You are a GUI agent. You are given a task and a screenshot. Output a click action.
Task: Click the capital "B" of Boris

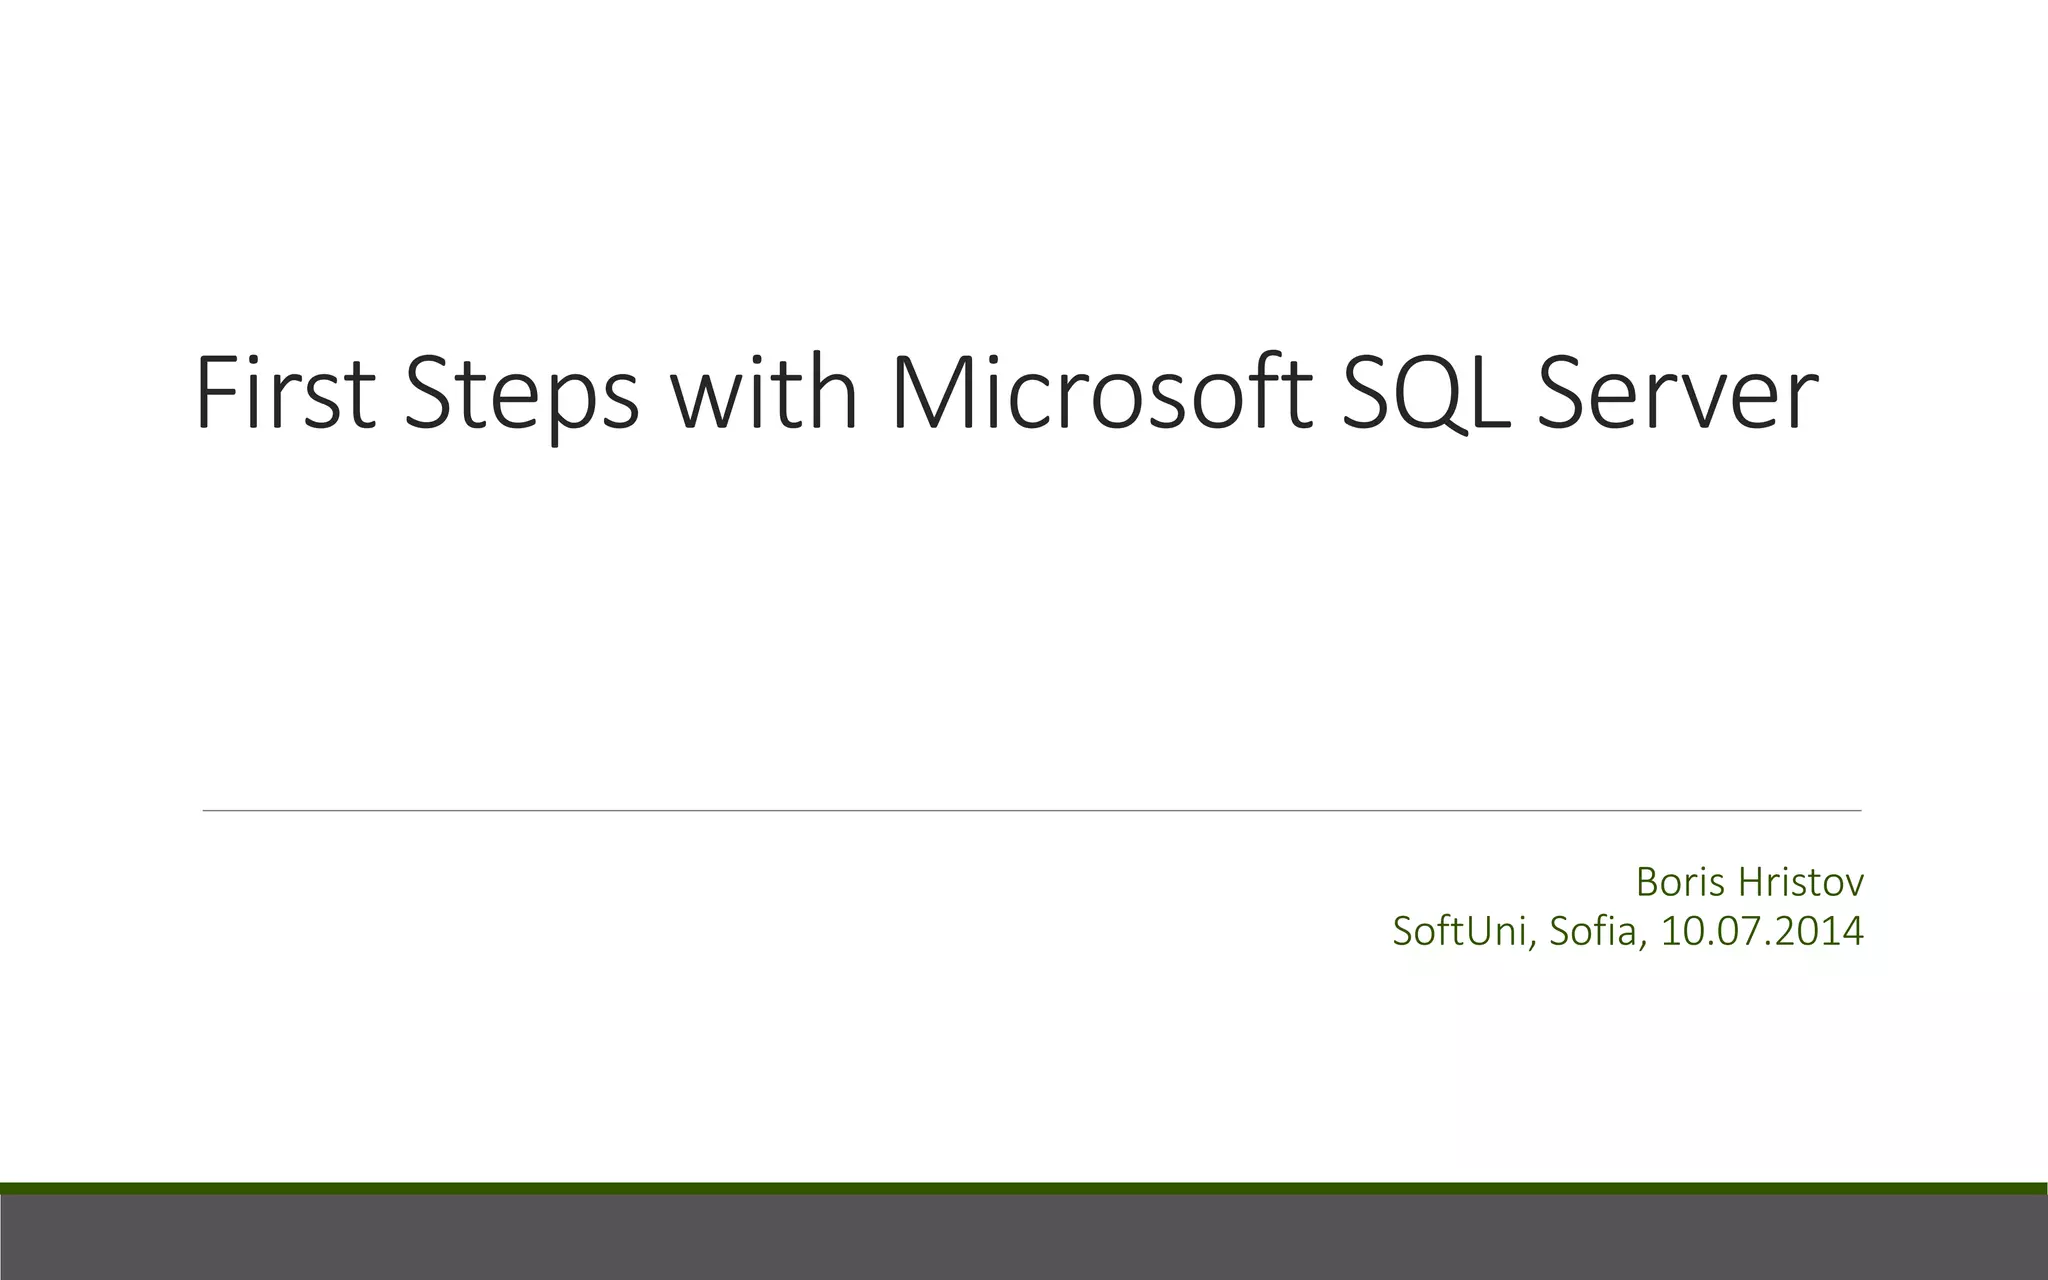coord(1647,882)
